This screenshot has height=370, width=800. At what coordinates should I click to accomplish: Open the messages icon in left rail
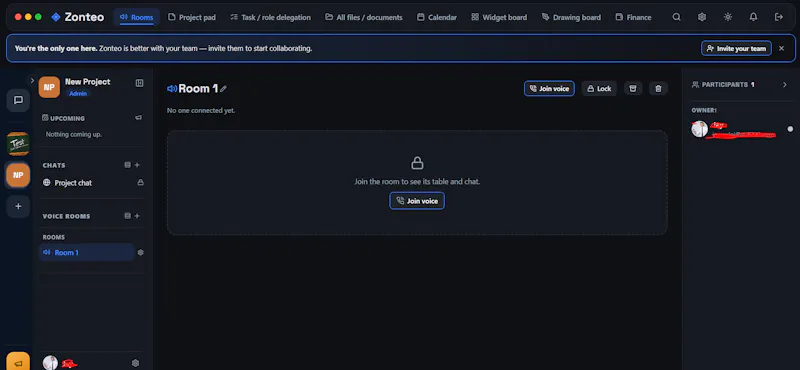[18, 100]
